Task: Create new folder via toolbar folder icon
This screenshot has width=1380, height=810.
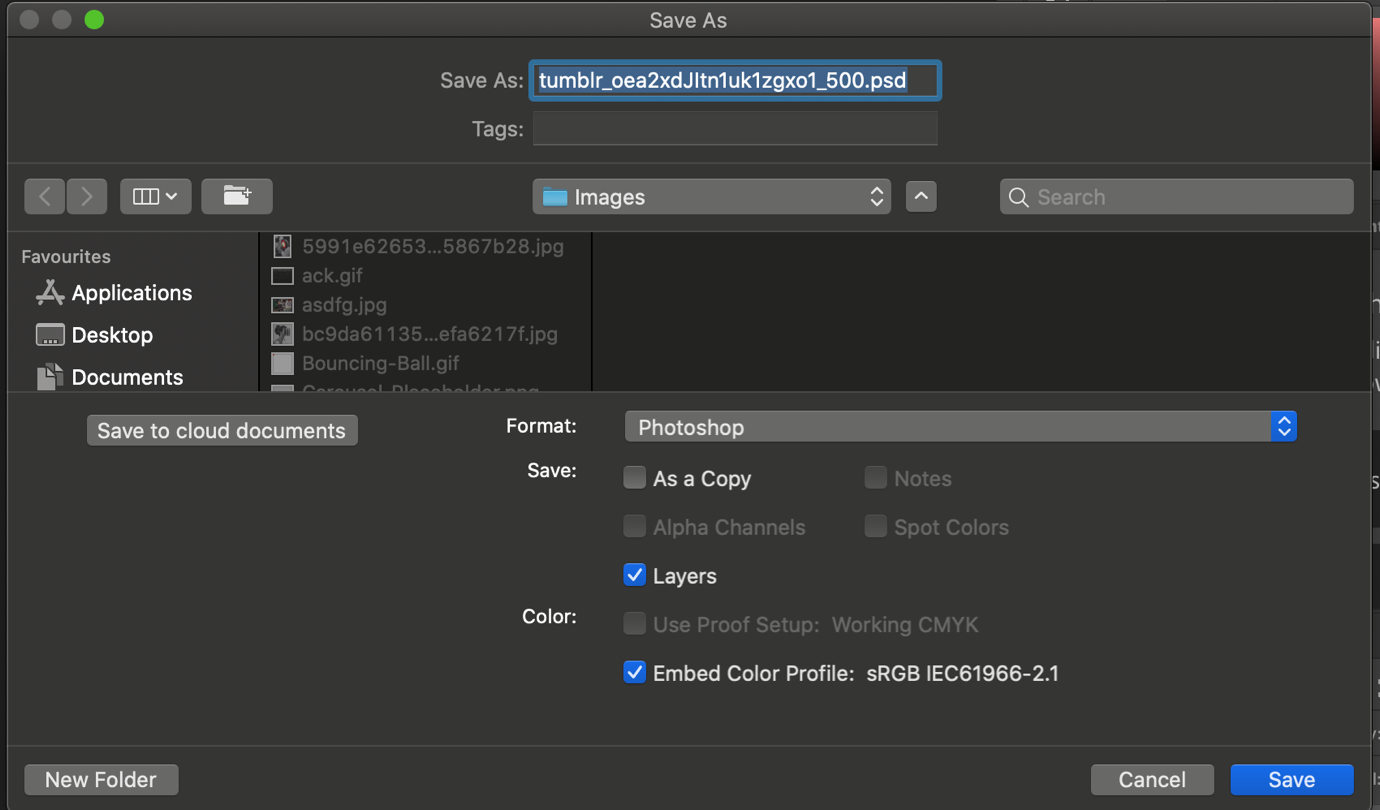Action: (x=237, y=197)
